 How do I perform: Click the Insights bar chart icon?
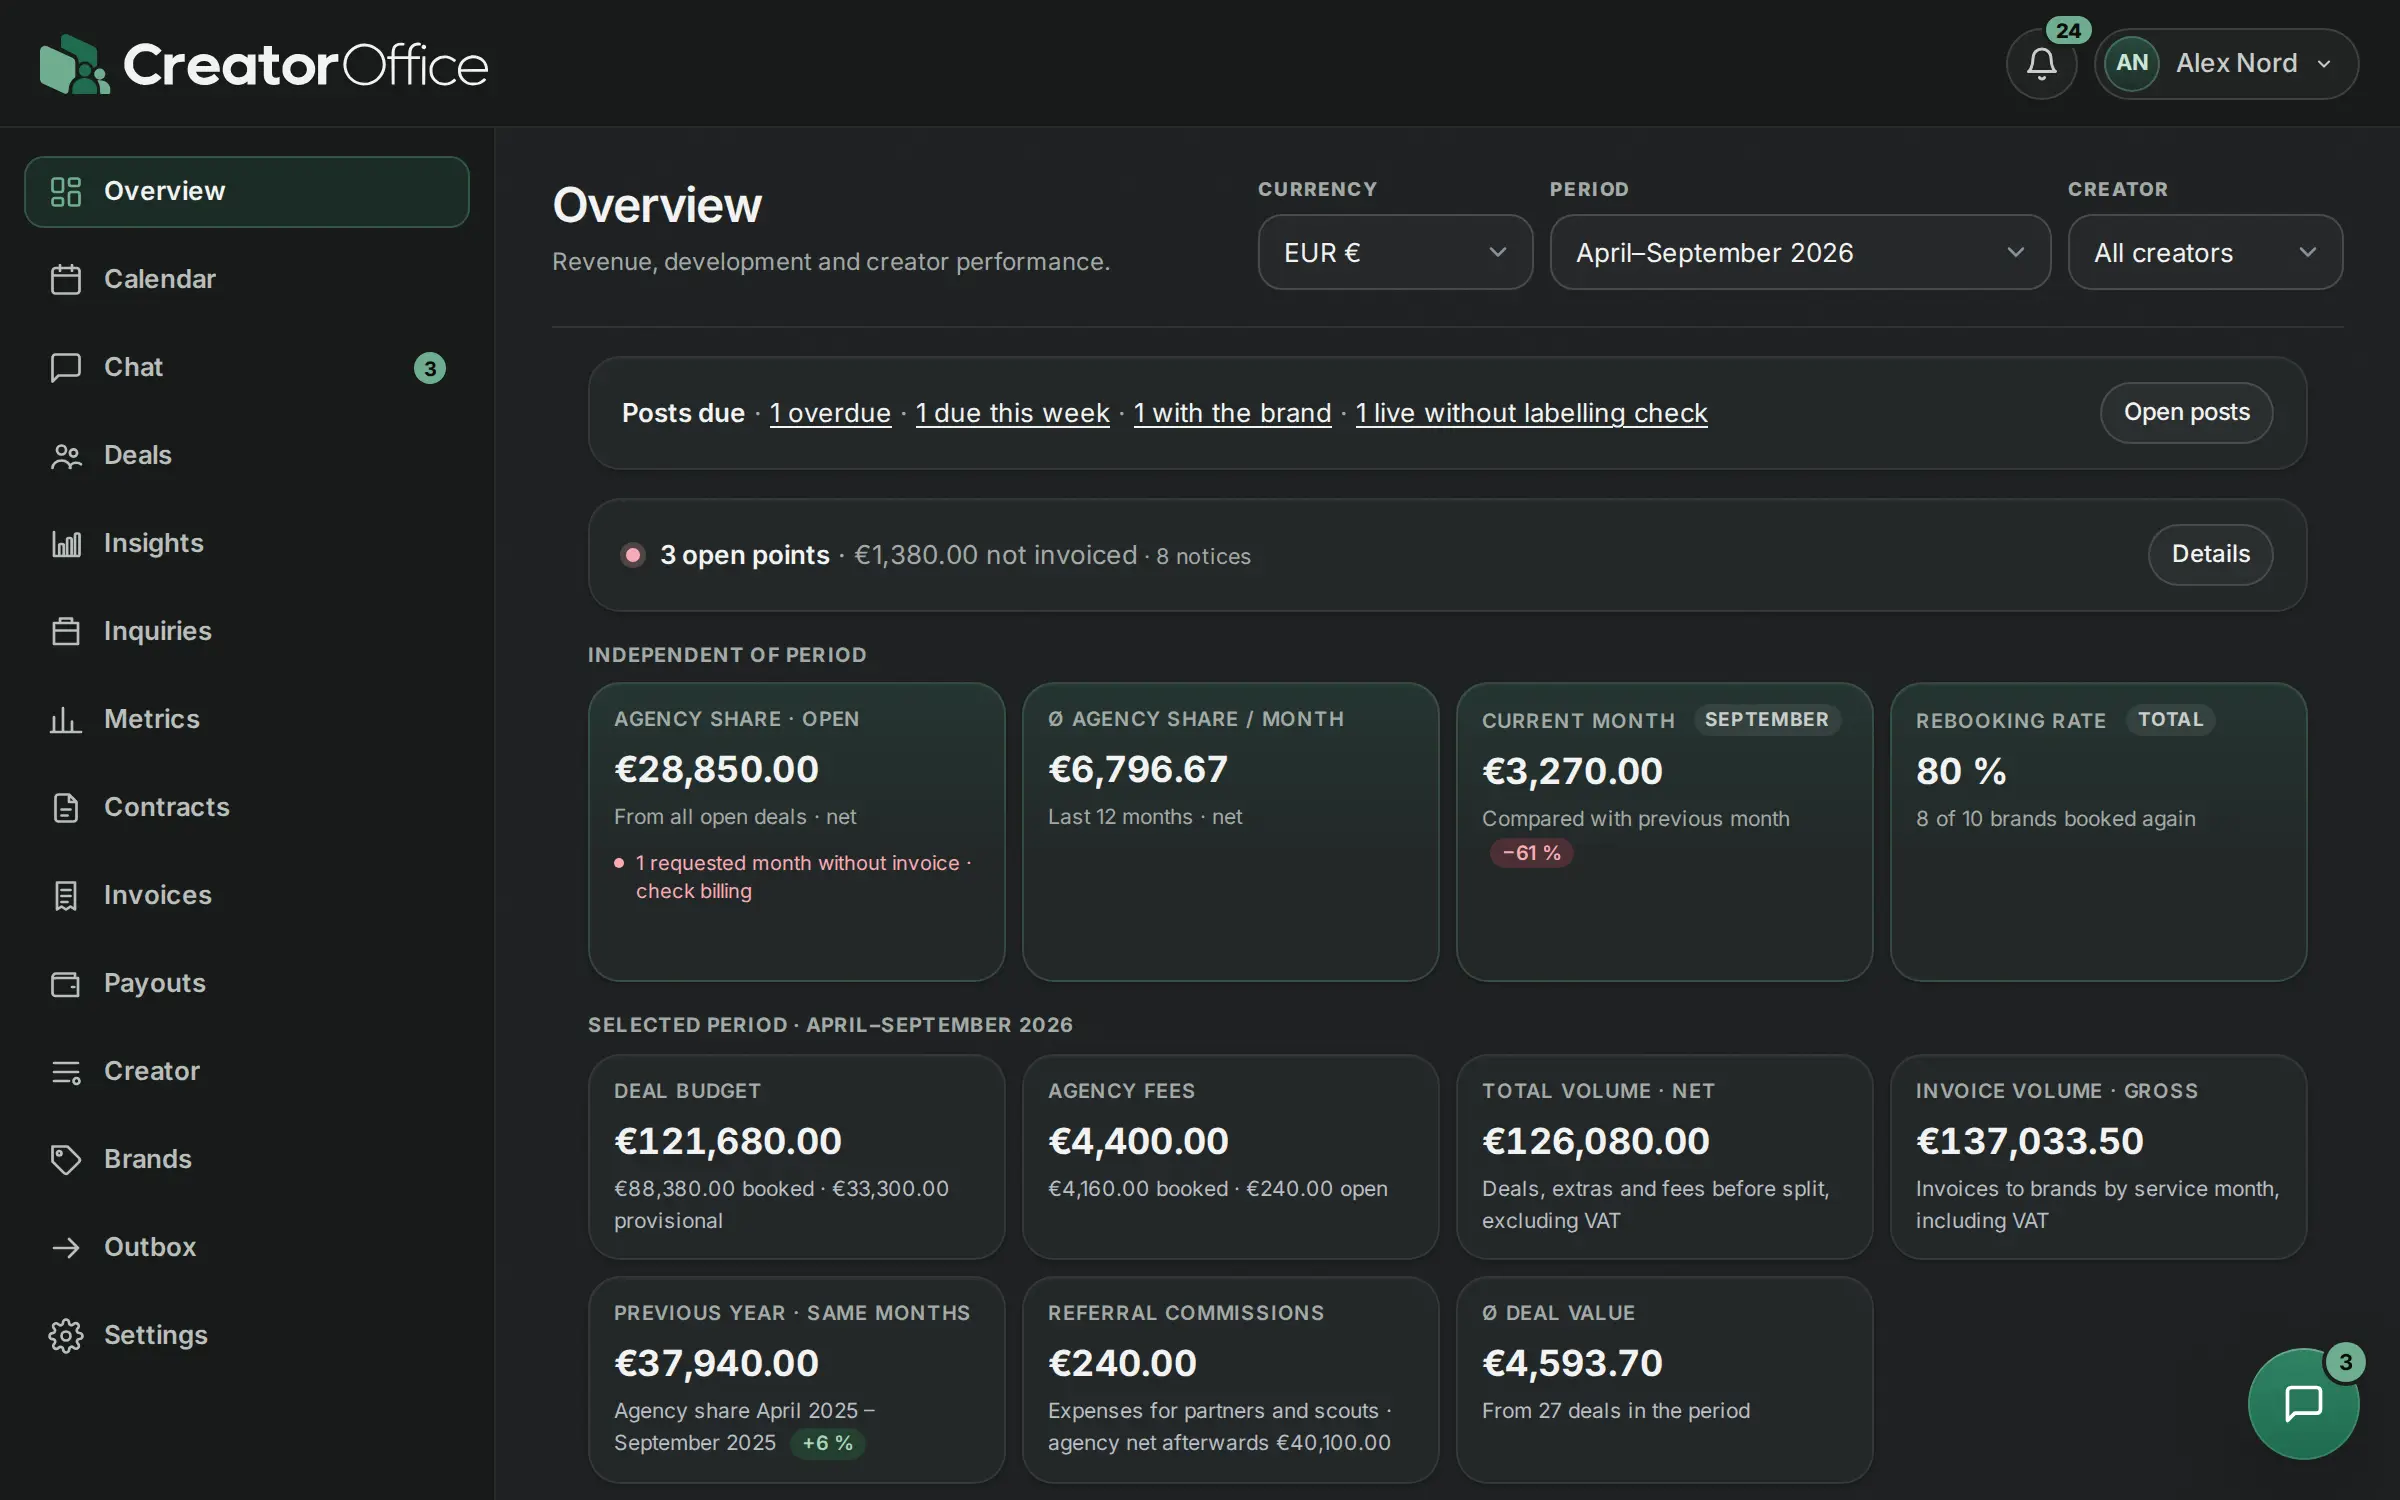click(66, 544)
